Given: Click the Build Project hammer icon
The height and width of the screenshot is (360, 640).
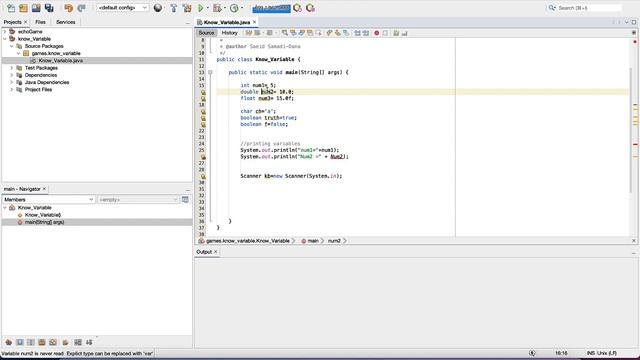Looking at the screenshot, I should tap(173, 8).
